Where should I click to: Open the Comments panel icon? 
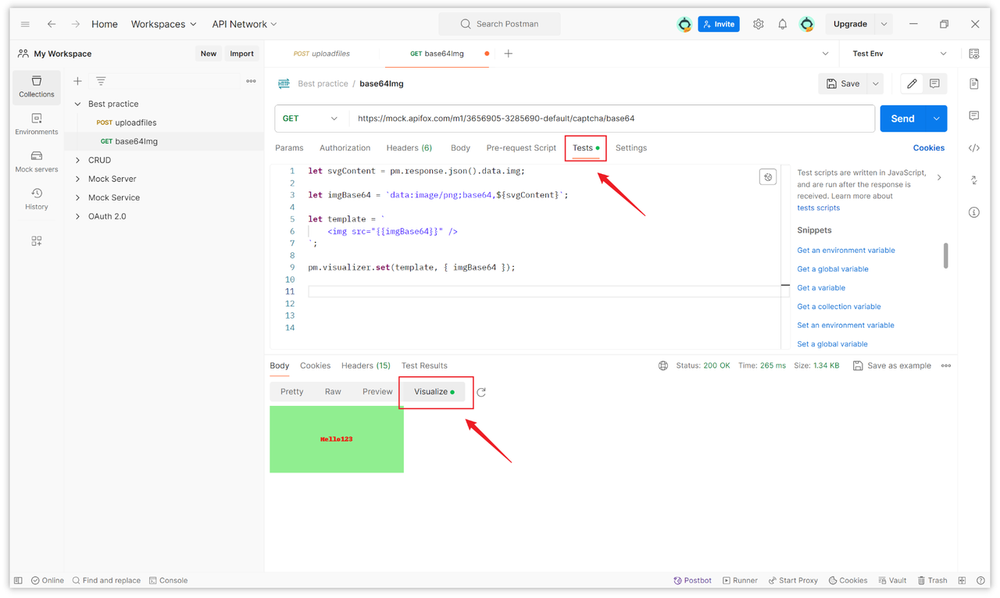[x=974, y=115]
